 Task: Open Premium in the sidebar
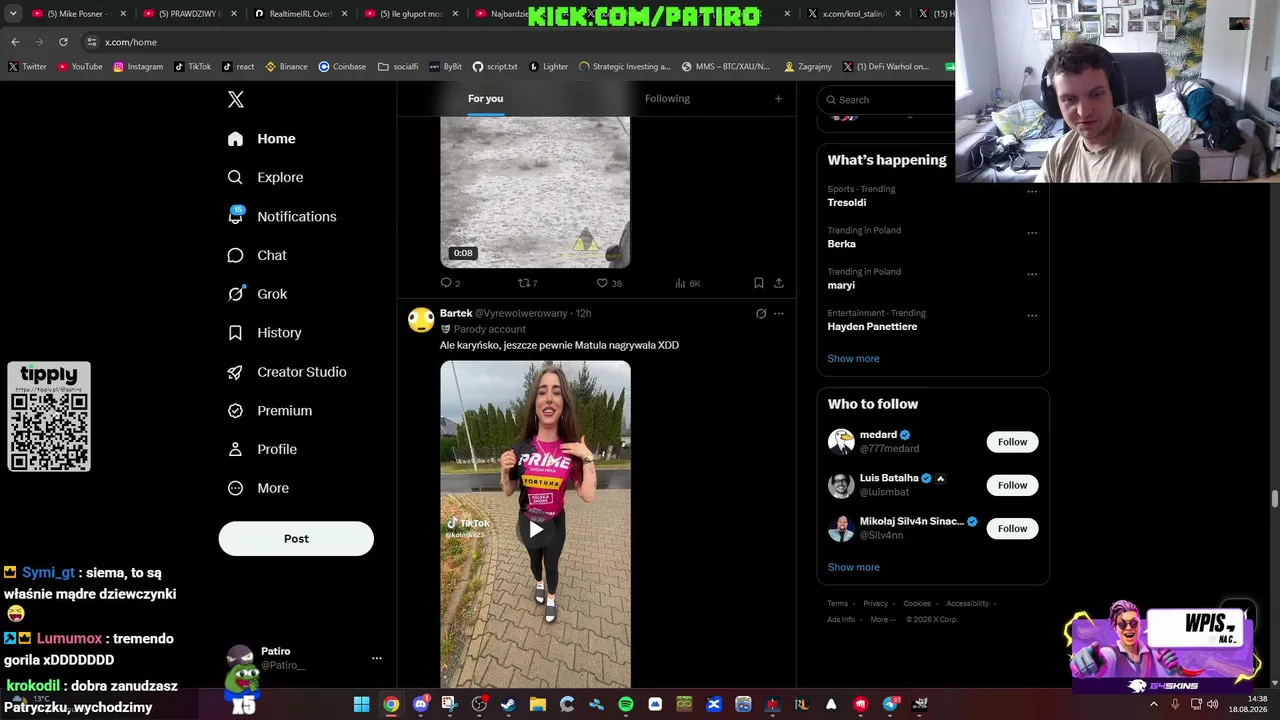tap(269, 410)
